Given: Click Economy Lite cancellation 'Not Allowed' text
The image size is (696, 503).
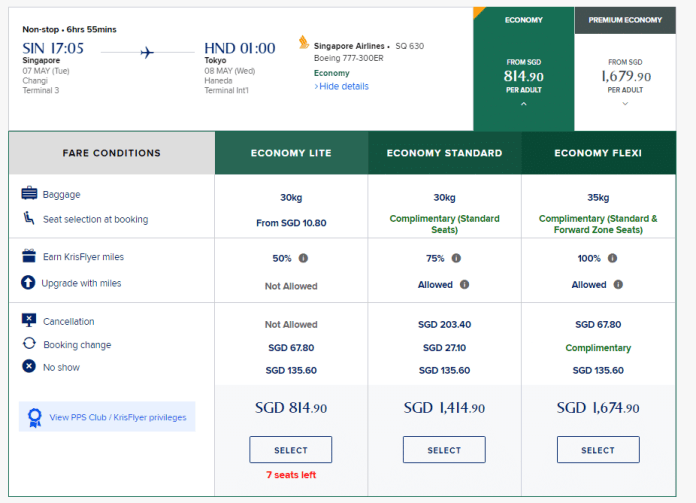Looking at the screenshot, I should pos(291,325).
